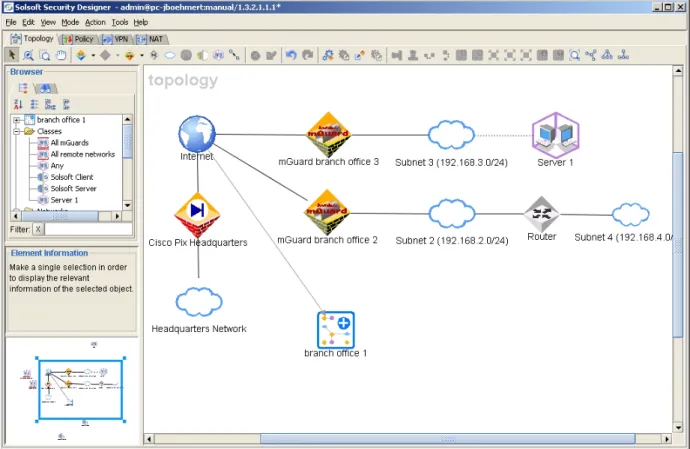Undo with the blue curved arrow

click(x=291, y=55)
